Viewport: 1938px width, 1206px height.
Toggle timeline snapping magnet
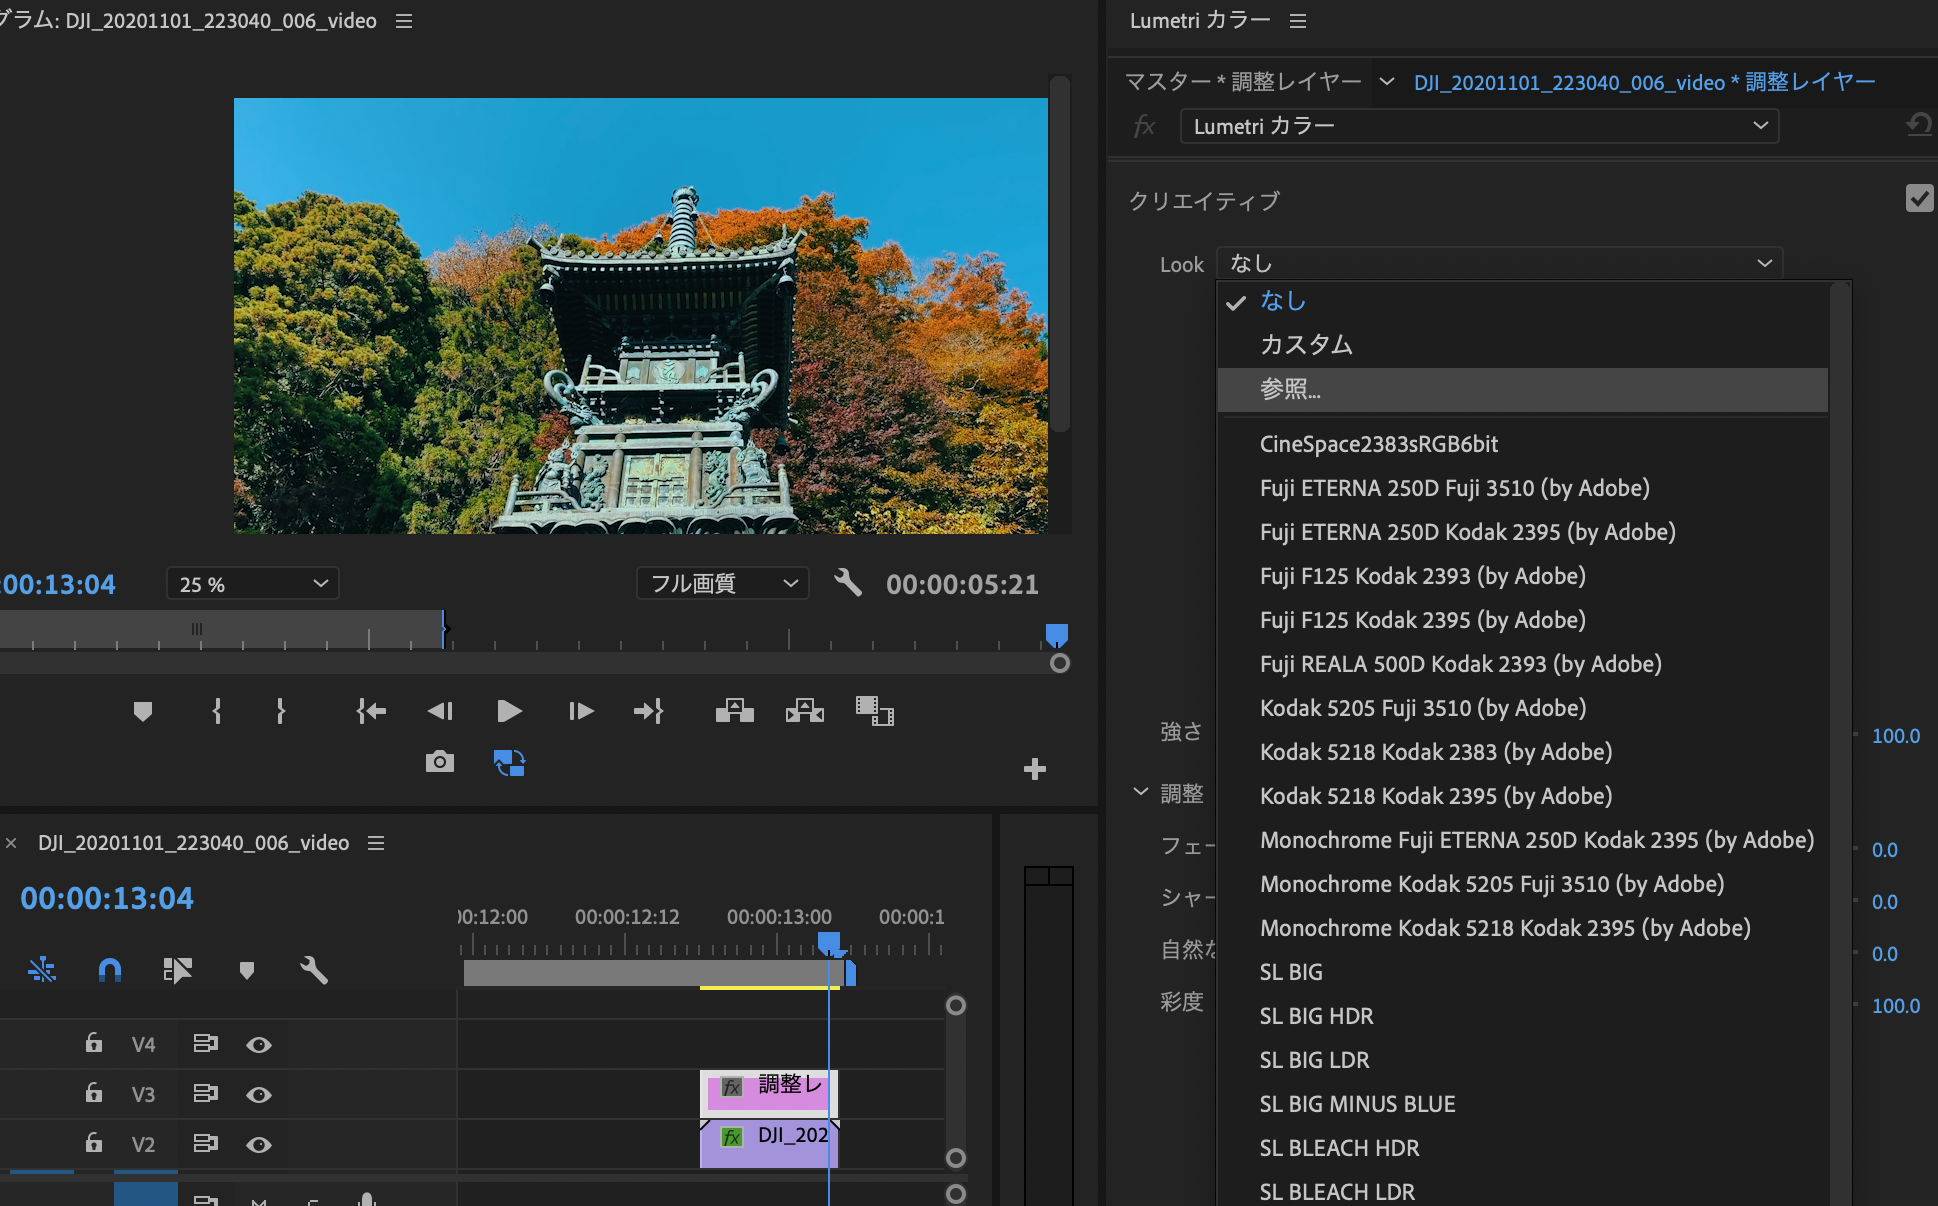pos(110,969)
